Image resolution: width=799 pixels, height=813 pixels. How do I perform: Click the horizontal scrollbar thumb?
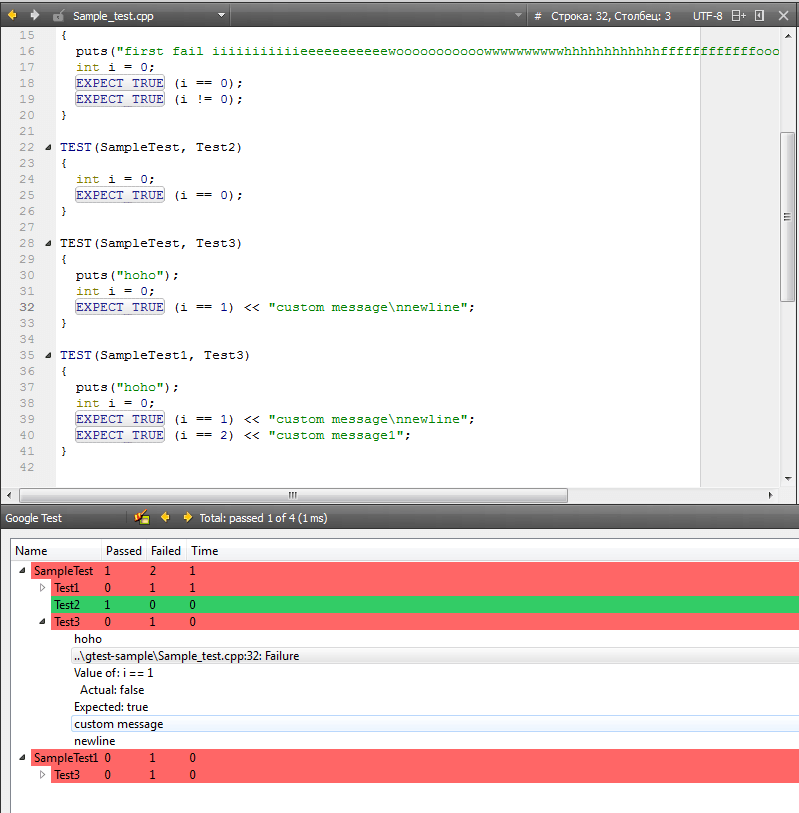coord(293,495)
